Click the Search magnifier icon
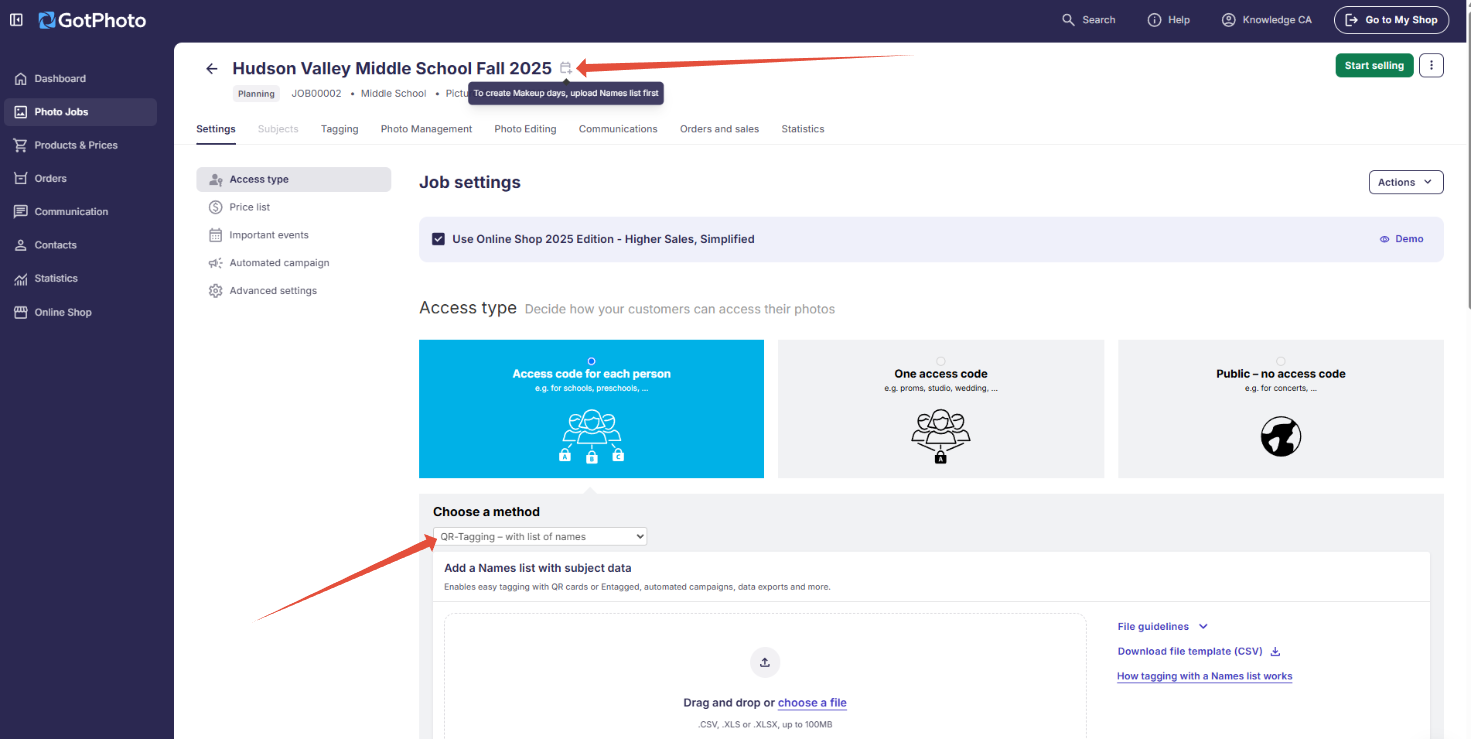The height and width of the screenshot is (739, 1471). pyautogui.click(x=1069, y=20)
